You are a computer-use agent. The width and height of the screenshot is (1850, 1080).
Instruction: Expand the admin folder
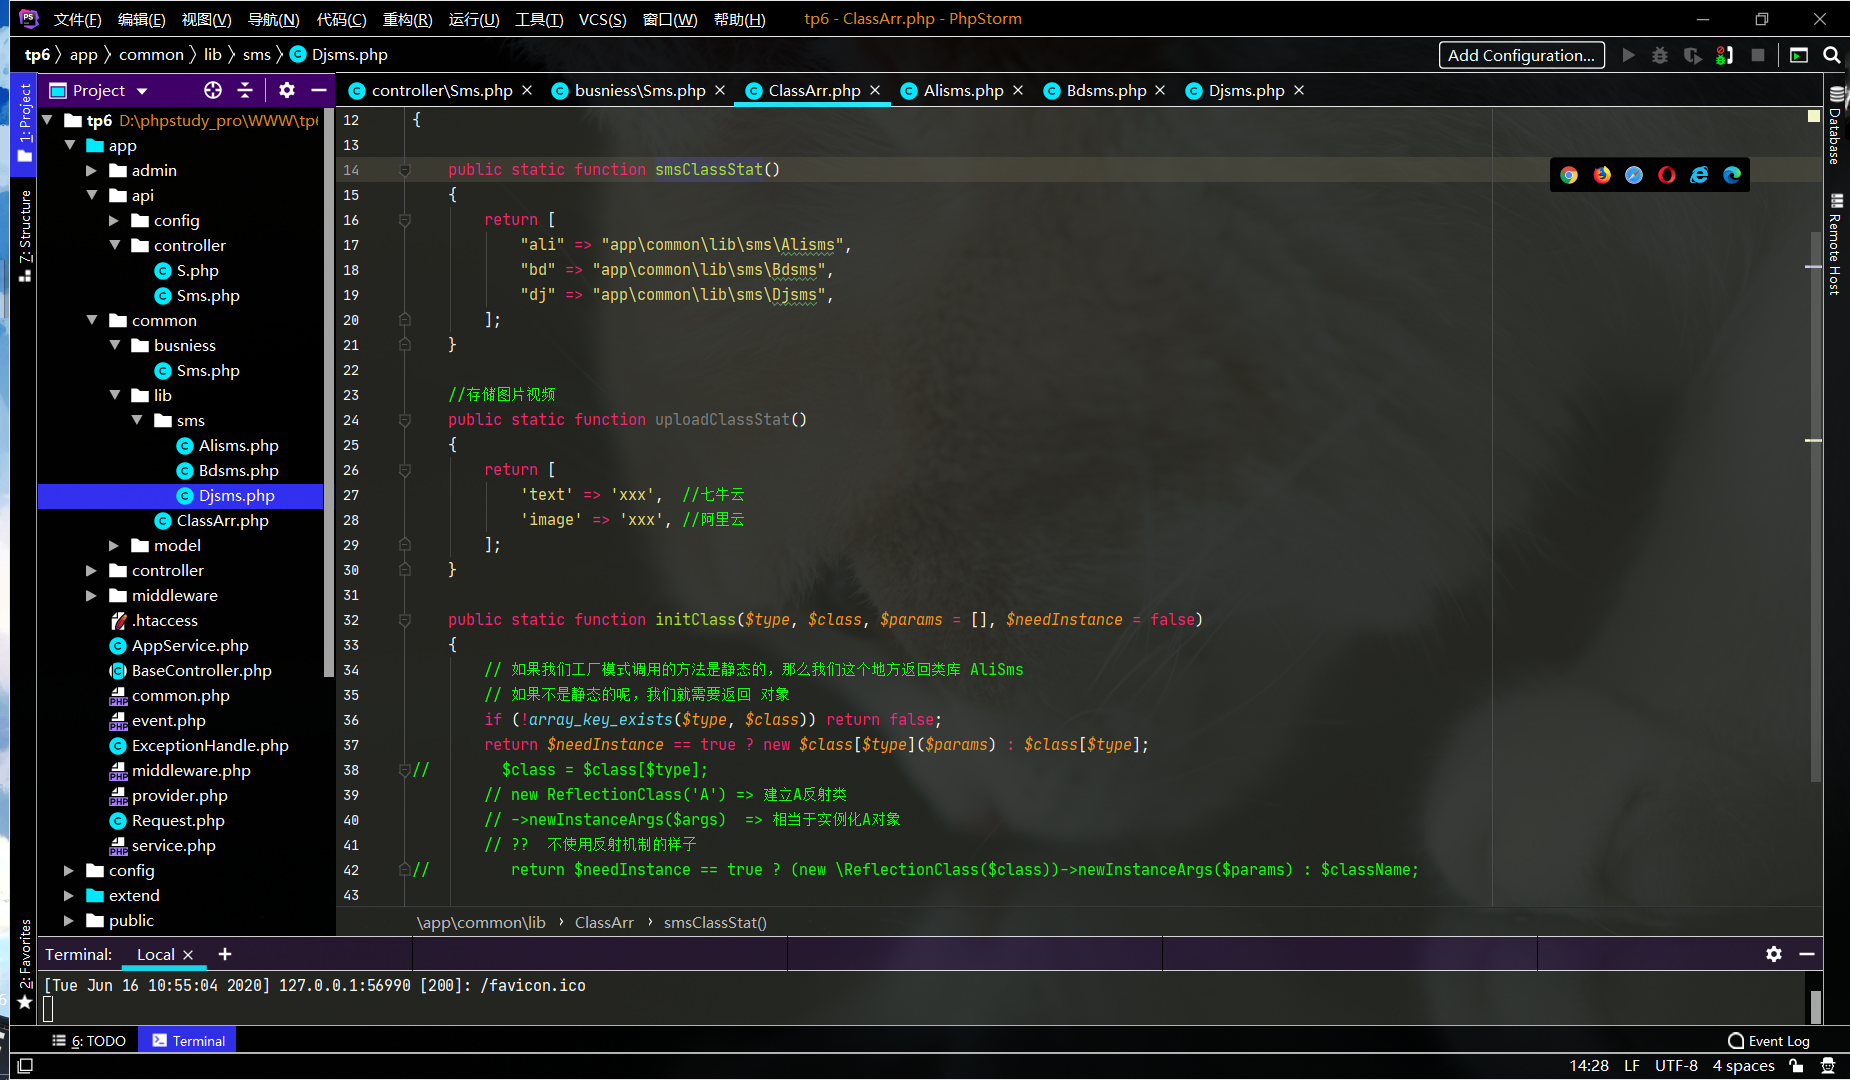[92, 171]
